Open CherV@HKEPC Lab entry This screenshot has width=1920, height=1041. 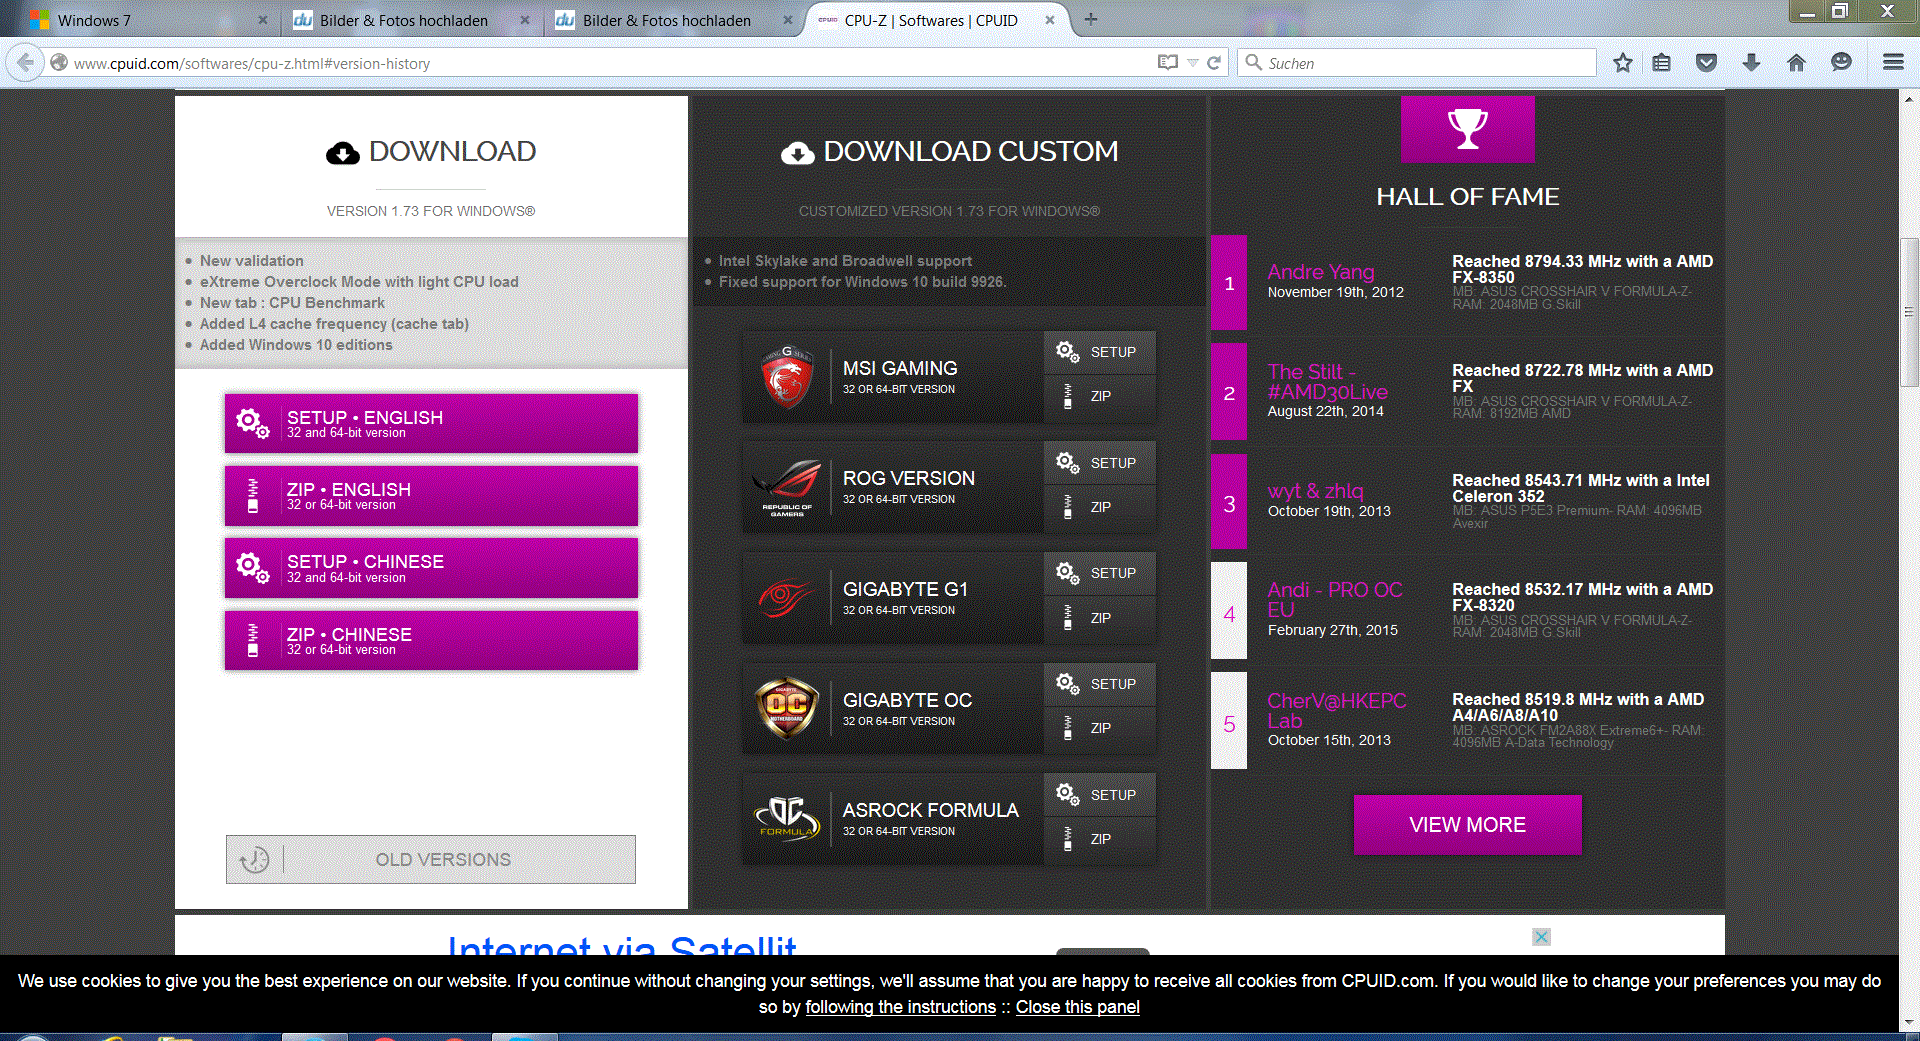[x=1337, y=710]
